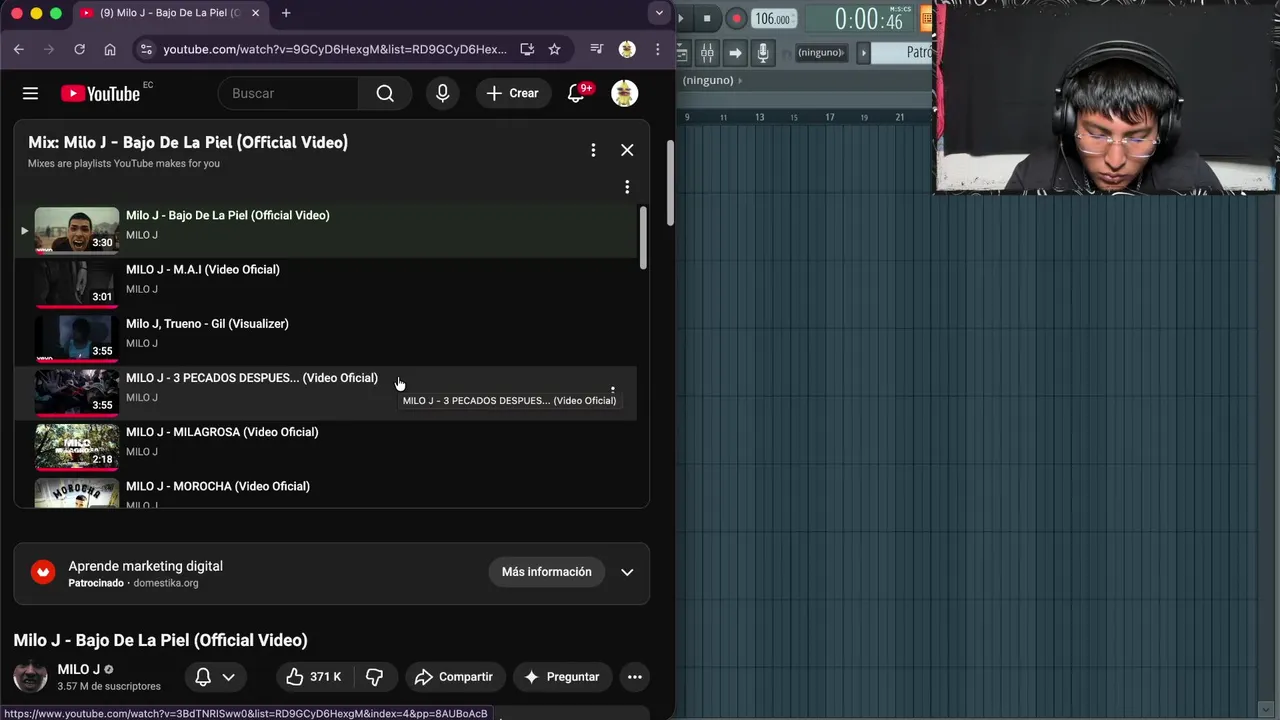
Task: Click the search magnifier button on YouTube
Action: pos(385,93)
